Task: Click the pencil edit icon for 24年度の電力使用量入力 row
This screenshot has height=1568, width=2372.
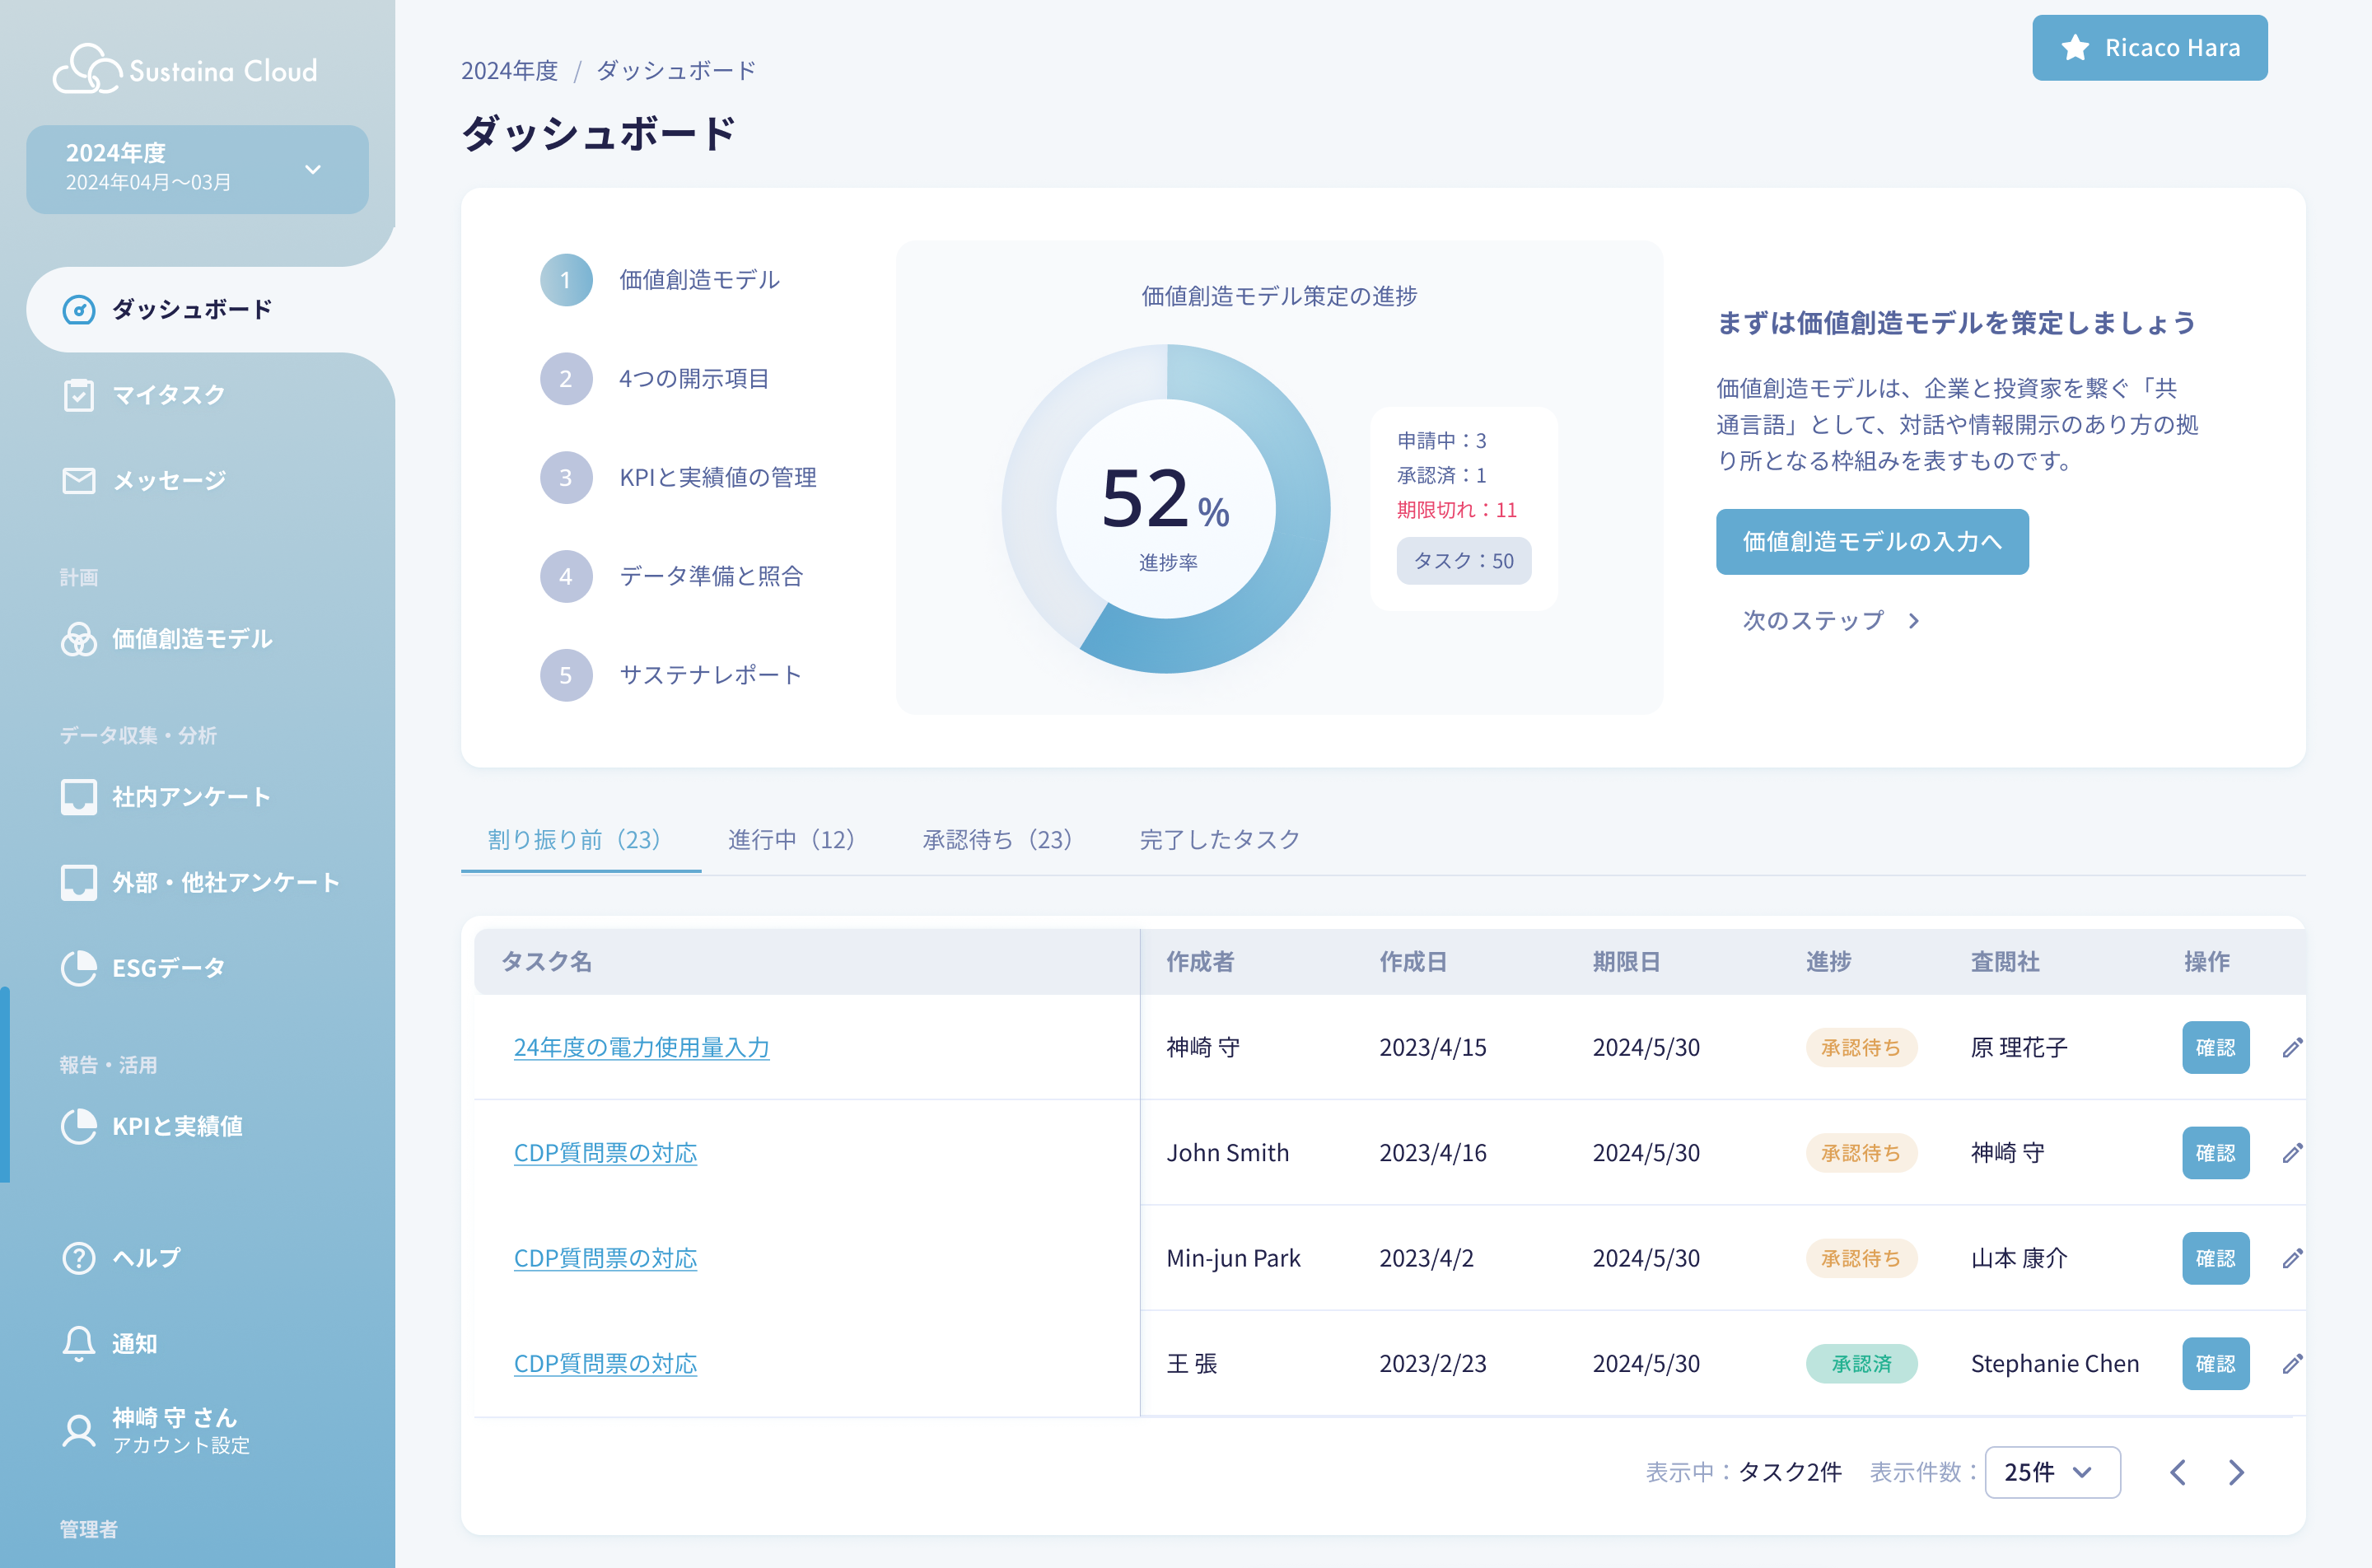Action: tap(2292, 1047)
